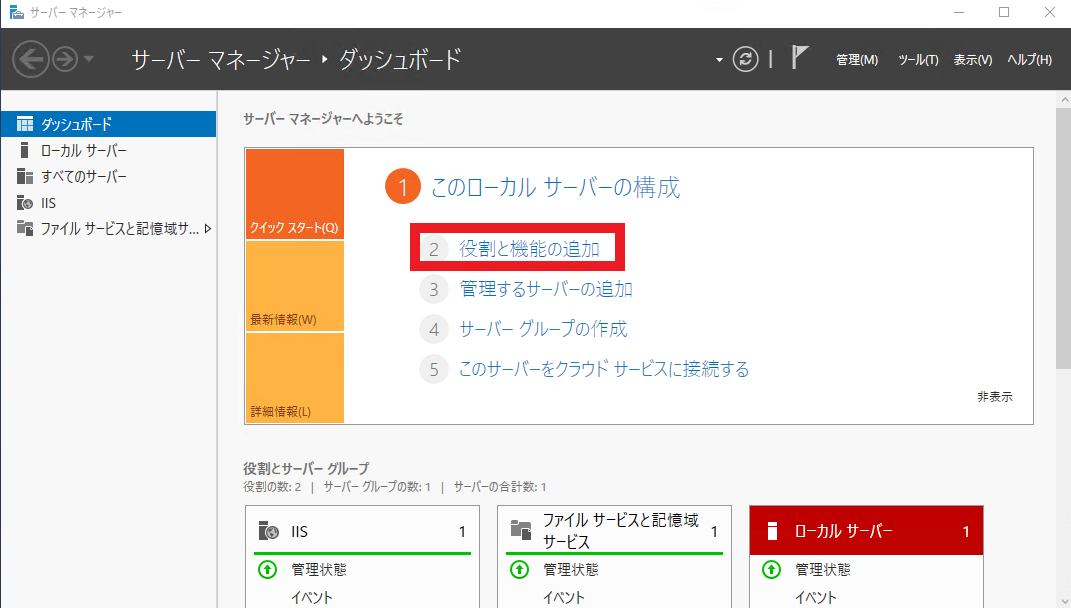Select the 最新情報(W) tile
Viewport: 1071px width, 608px height.
tap(294, 286)
